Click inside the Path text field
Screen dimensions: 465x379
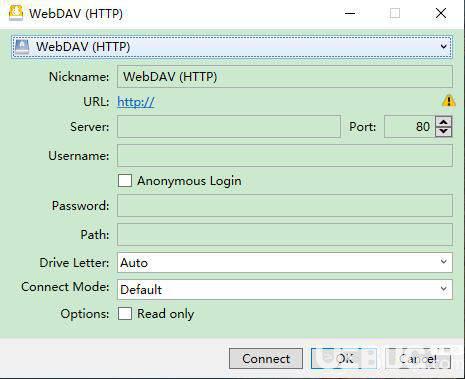click(x=285, y=234)
